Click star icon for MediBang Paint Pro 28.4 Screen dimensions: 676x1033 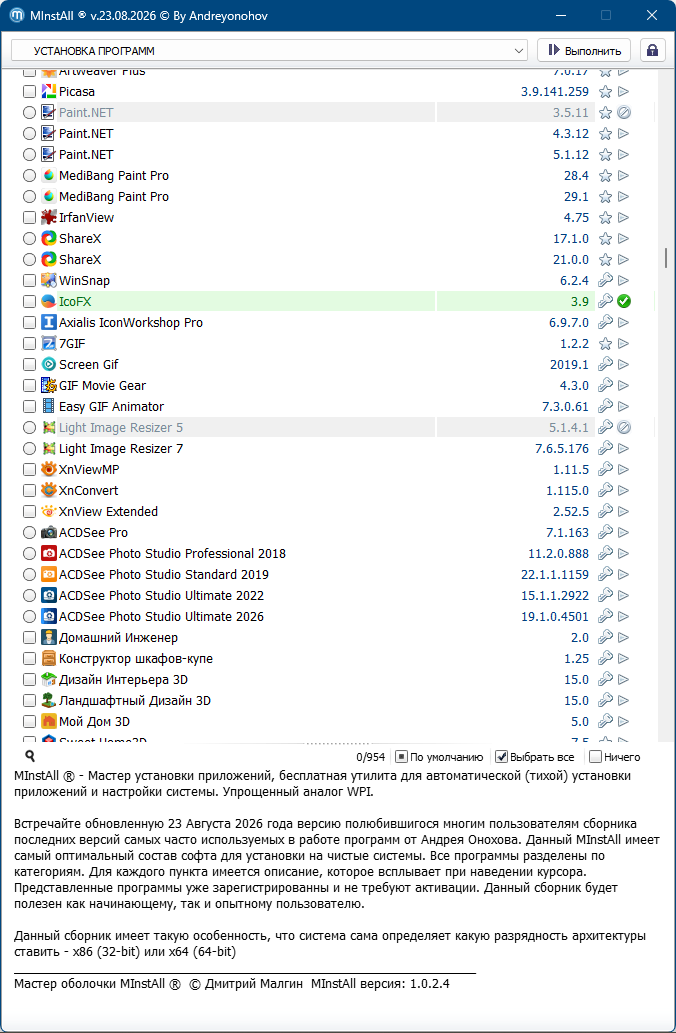(605, 176)
